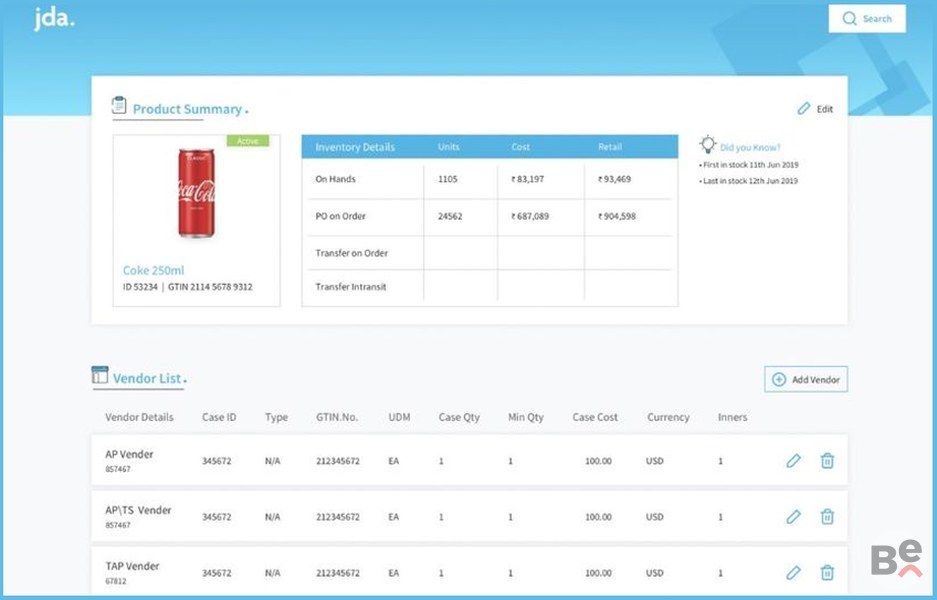Click the On Hands cost 83,197
937x600 pixels.
tap(528, 179)
